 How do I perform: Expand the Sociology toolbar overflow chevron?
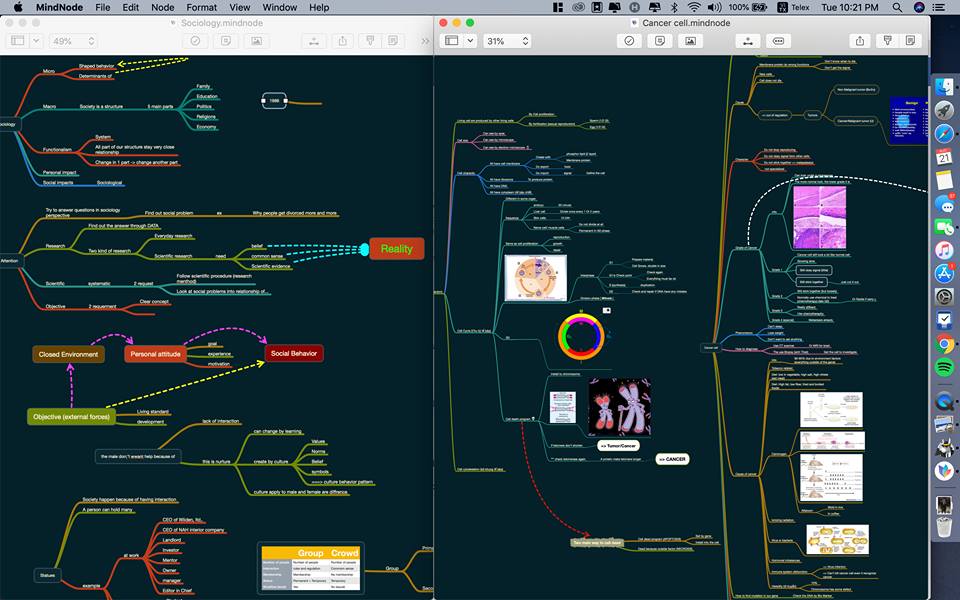[x=425, y=41]
